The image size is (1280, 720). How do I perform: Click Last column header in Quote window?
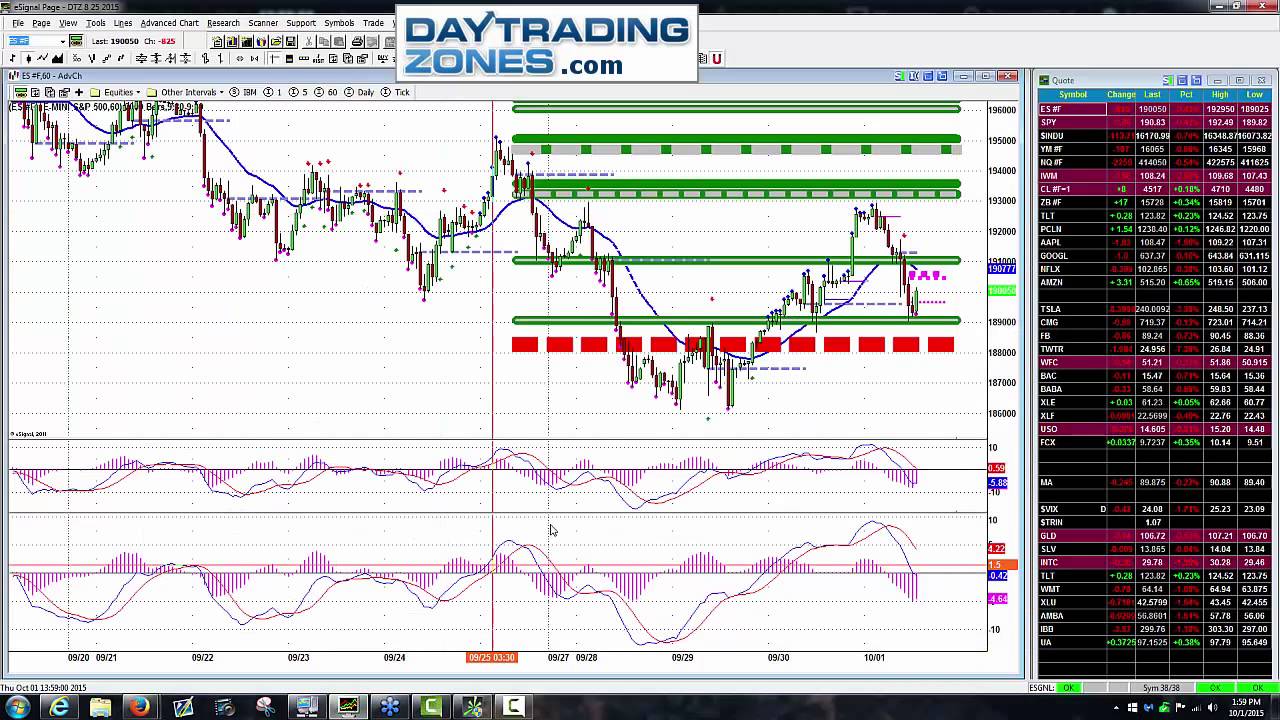coord(1152,95)
